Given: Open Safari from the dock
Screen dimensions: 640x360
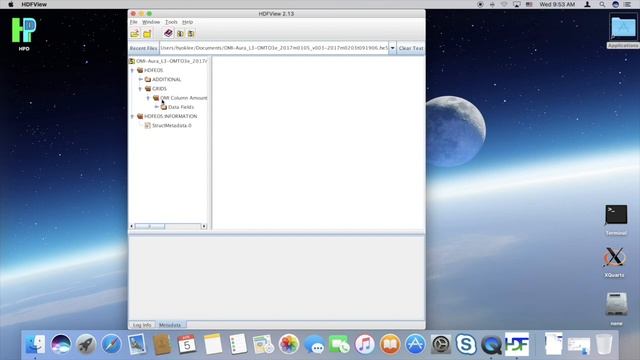Looking at the screenshot, I should (x=111, y=344).
